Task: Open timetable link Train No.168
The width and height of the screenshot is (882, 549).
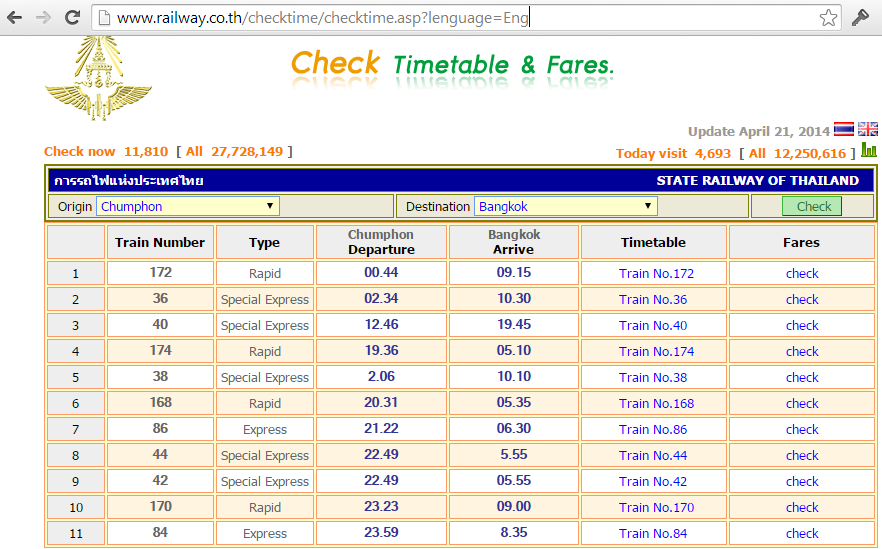Action: [656, 404]
